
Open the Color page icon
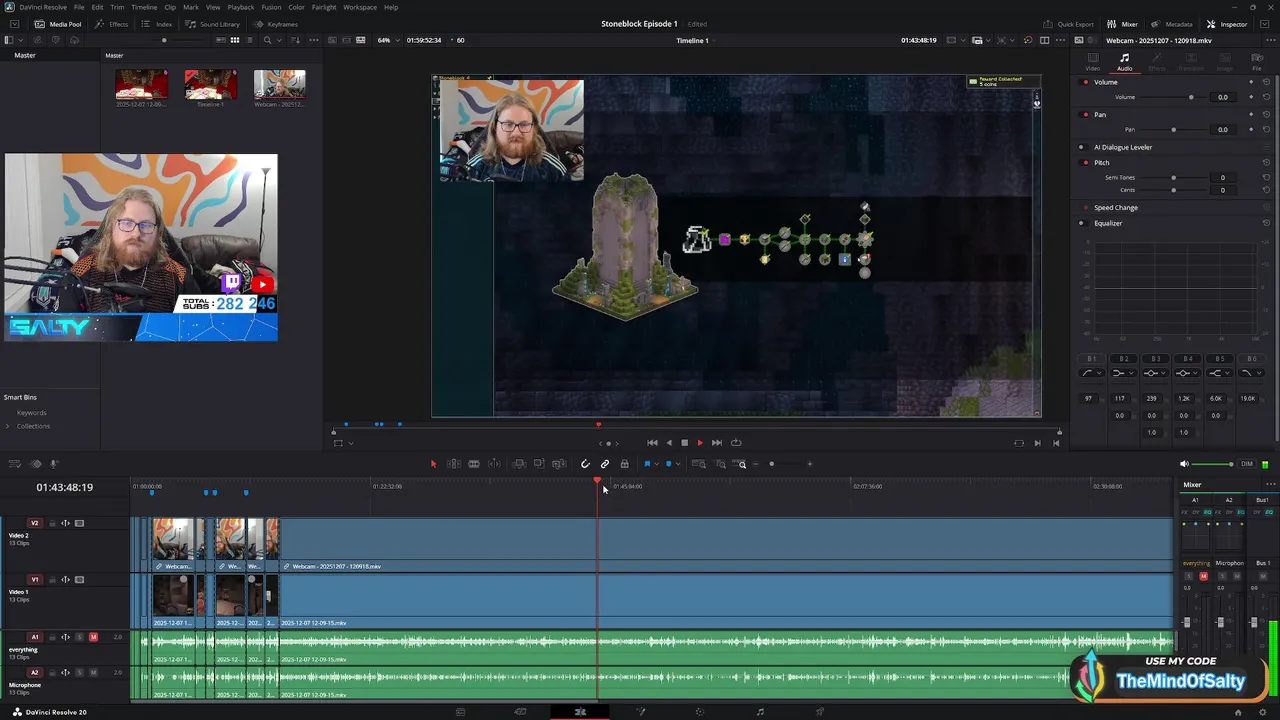click(700, 712)
